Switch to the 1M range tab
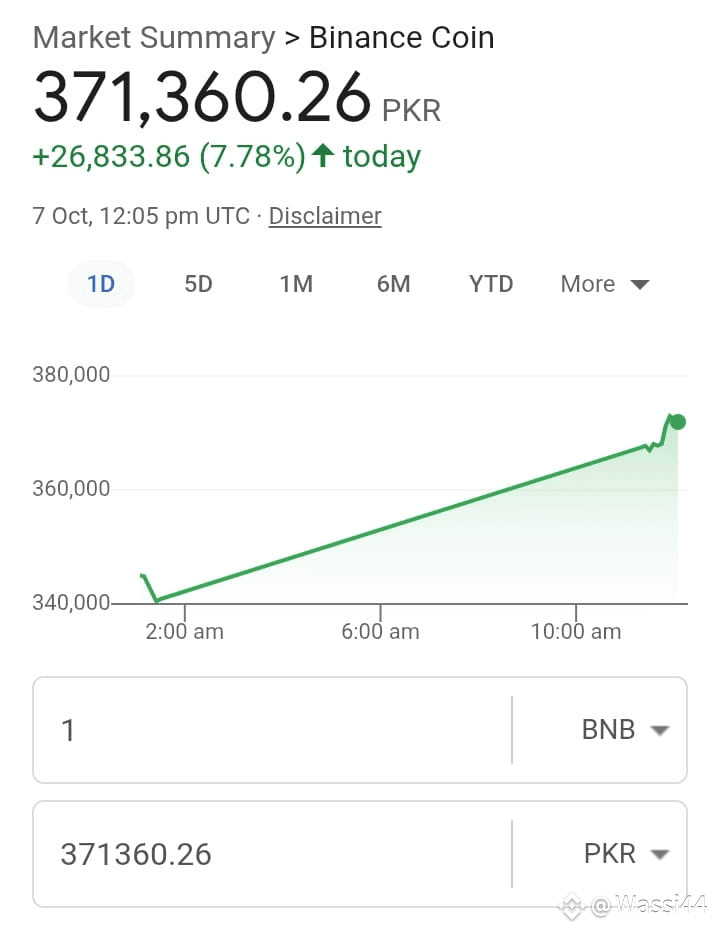Screen dimensions: 720x932 point(296,284)
